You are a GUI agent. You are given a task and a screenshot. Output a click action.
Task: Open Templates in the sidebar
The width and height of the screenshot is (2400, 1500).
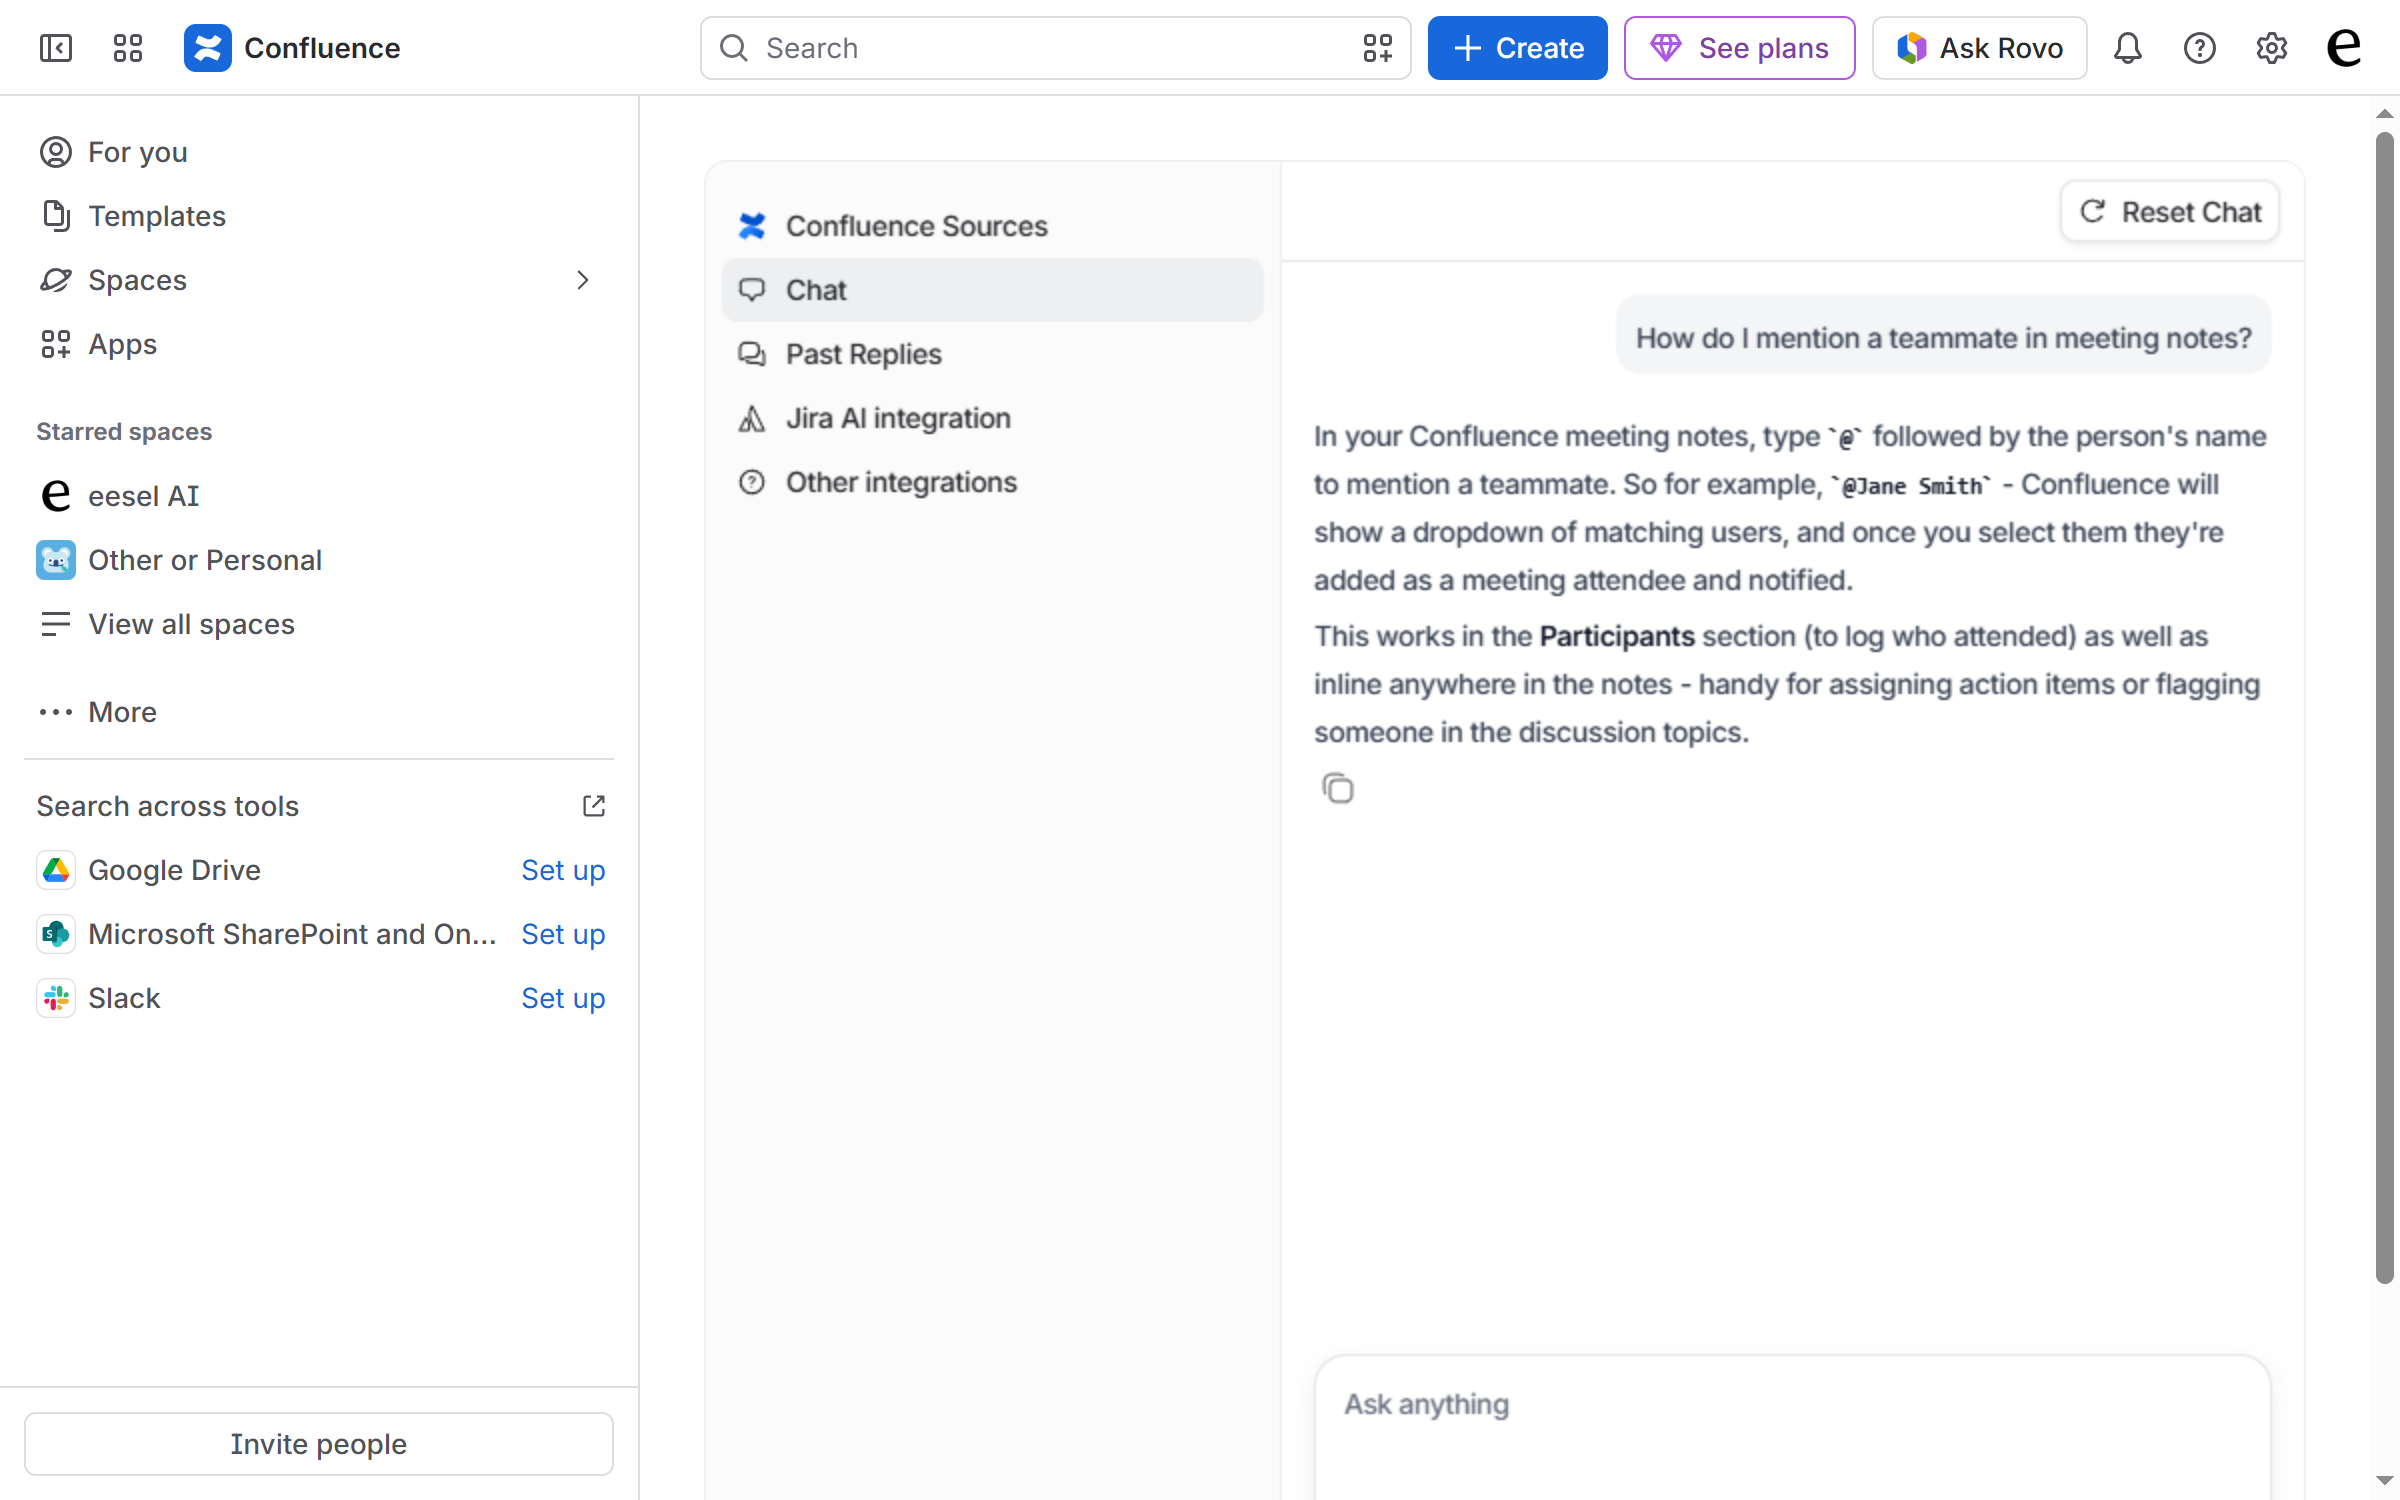pos(318,216)
